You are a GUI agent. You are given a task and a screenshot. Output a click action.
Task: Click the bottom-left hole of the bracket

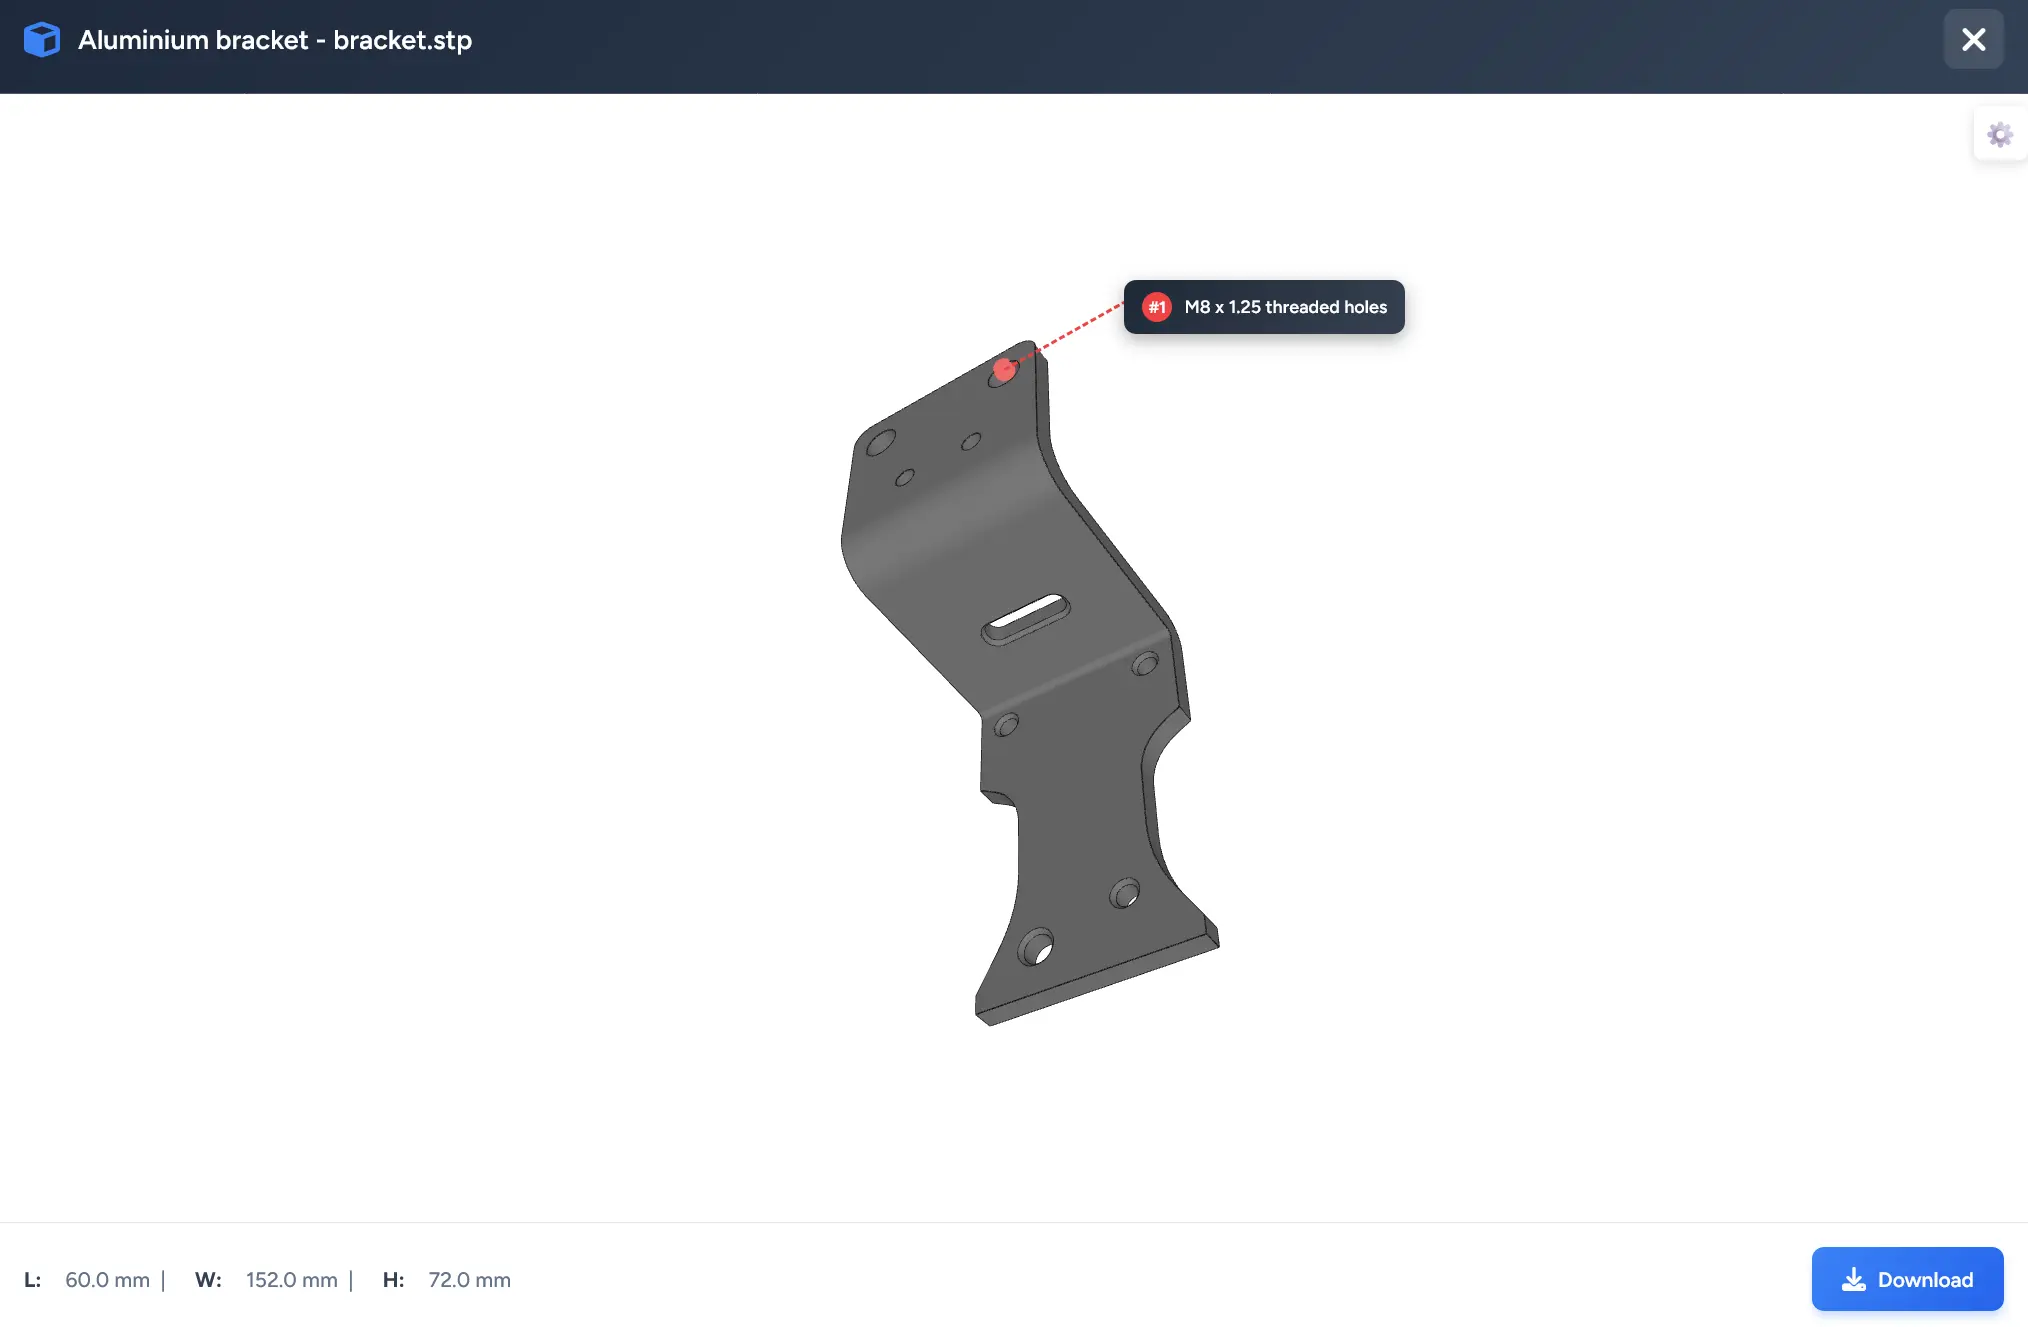(1035, 944)
